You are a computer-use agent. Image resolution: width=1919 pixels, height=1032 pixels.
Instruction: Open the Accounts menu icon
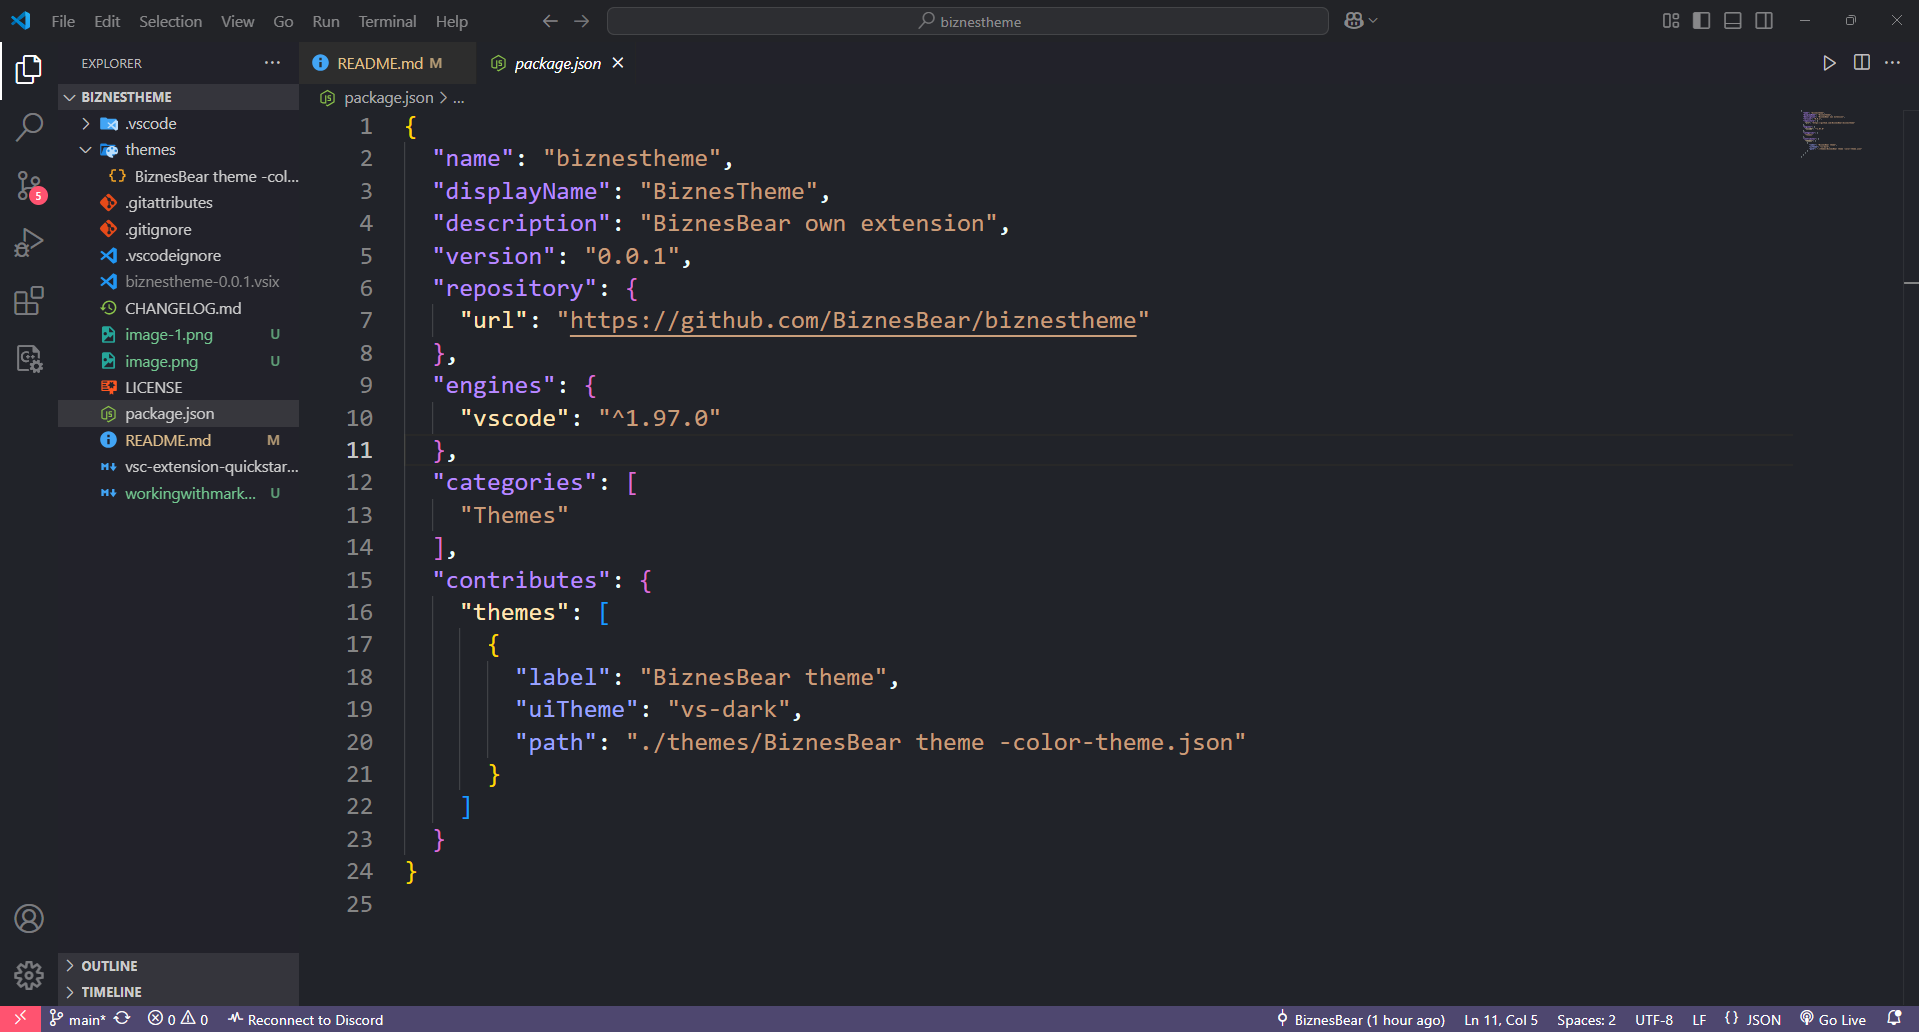29,918
